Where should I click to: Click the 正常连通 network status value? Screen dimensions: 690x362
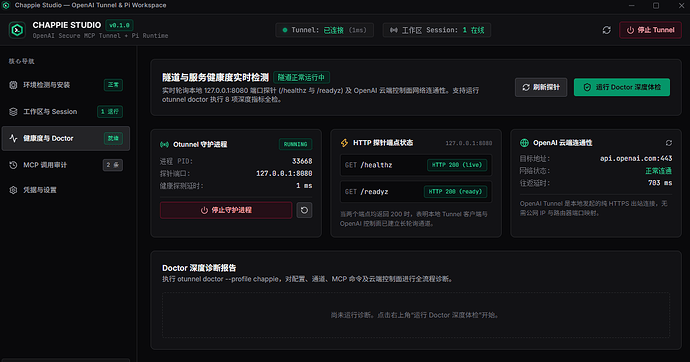(659, 171)
